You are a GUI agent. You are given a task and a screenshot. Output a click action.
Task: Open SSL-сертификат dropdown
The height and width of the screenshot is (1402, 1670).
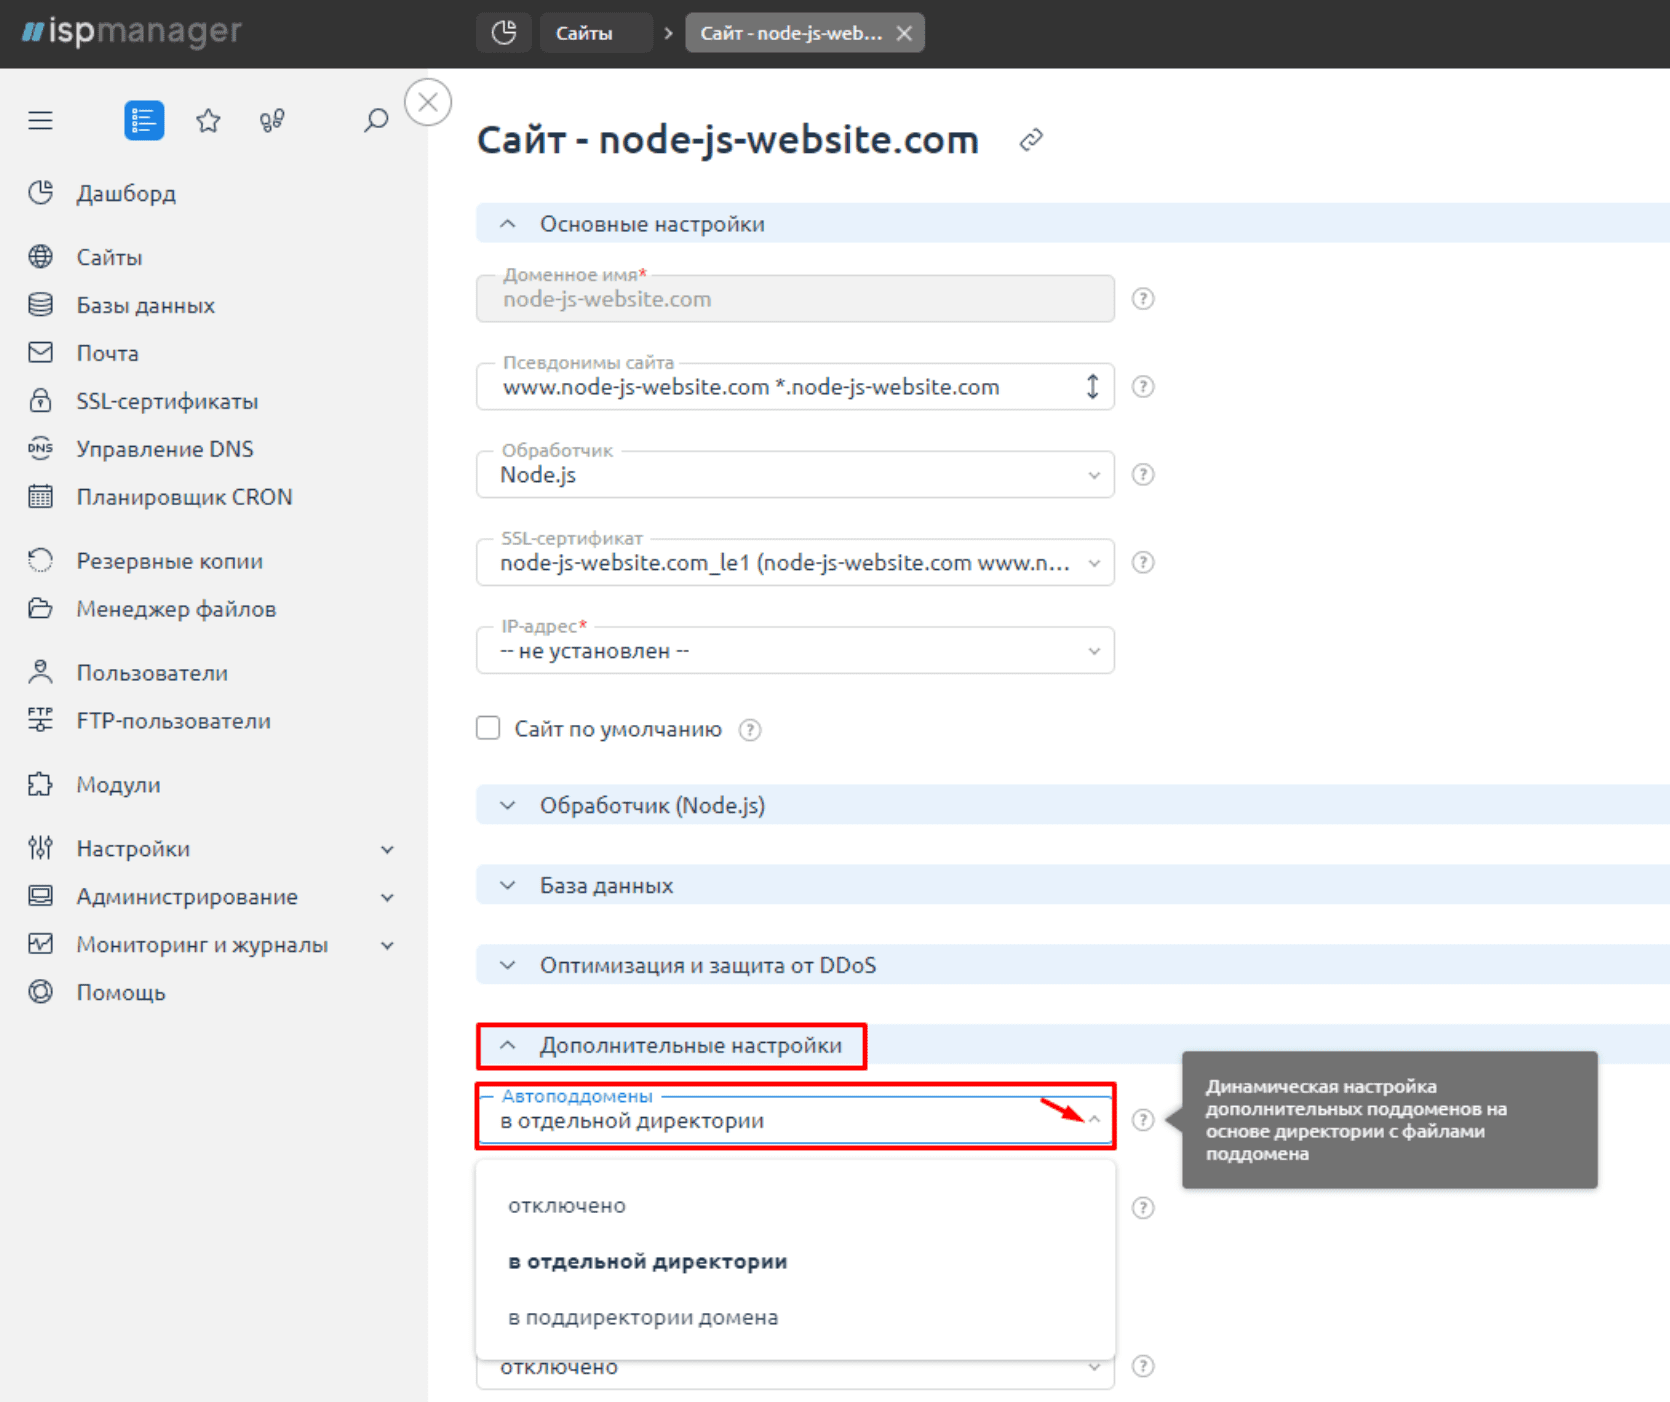point(795,563)
